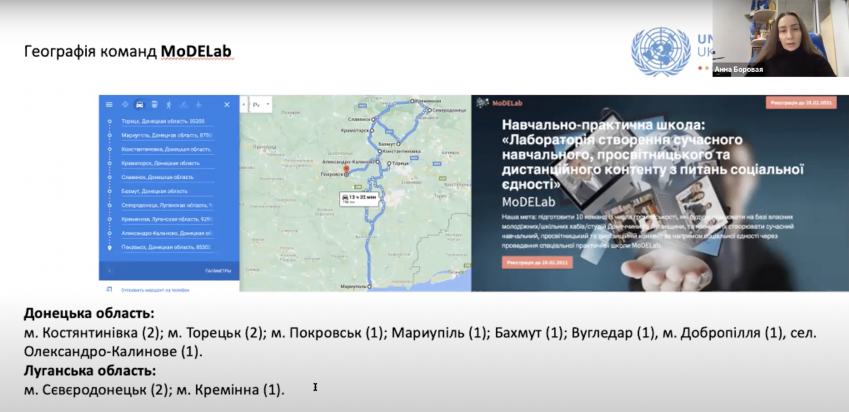Collapse the side panel arrow next to map

(244, 104)
